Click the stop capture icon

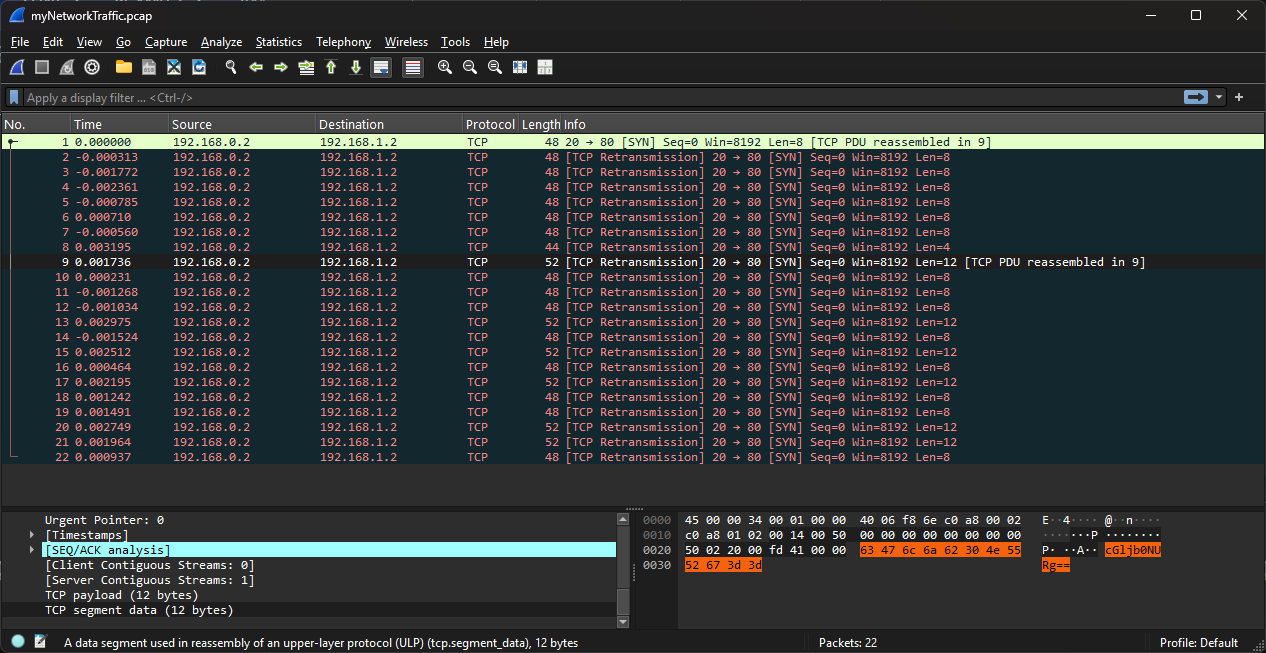(x=41, y=67)
